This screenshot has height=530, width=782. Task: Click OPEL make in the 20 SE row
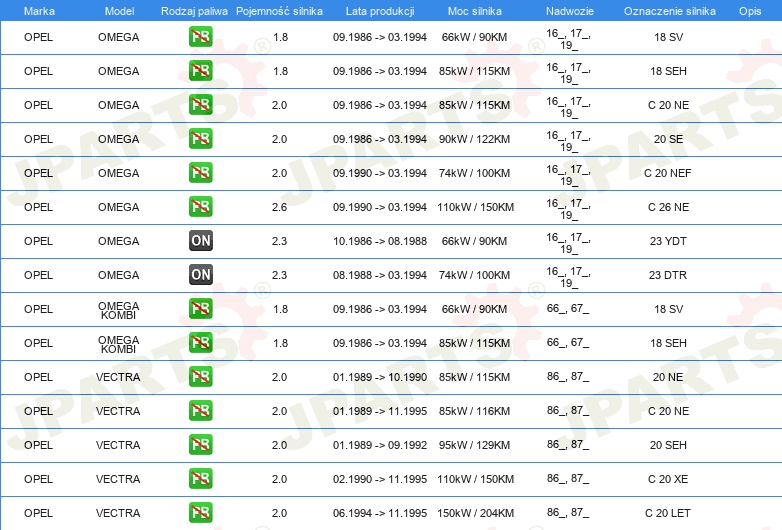pos(38,139)
